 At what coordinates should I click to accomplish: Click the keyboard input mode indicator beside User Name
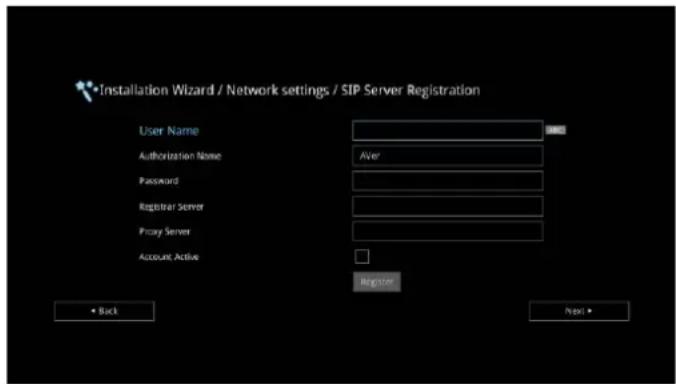click(x=556, y=130)
